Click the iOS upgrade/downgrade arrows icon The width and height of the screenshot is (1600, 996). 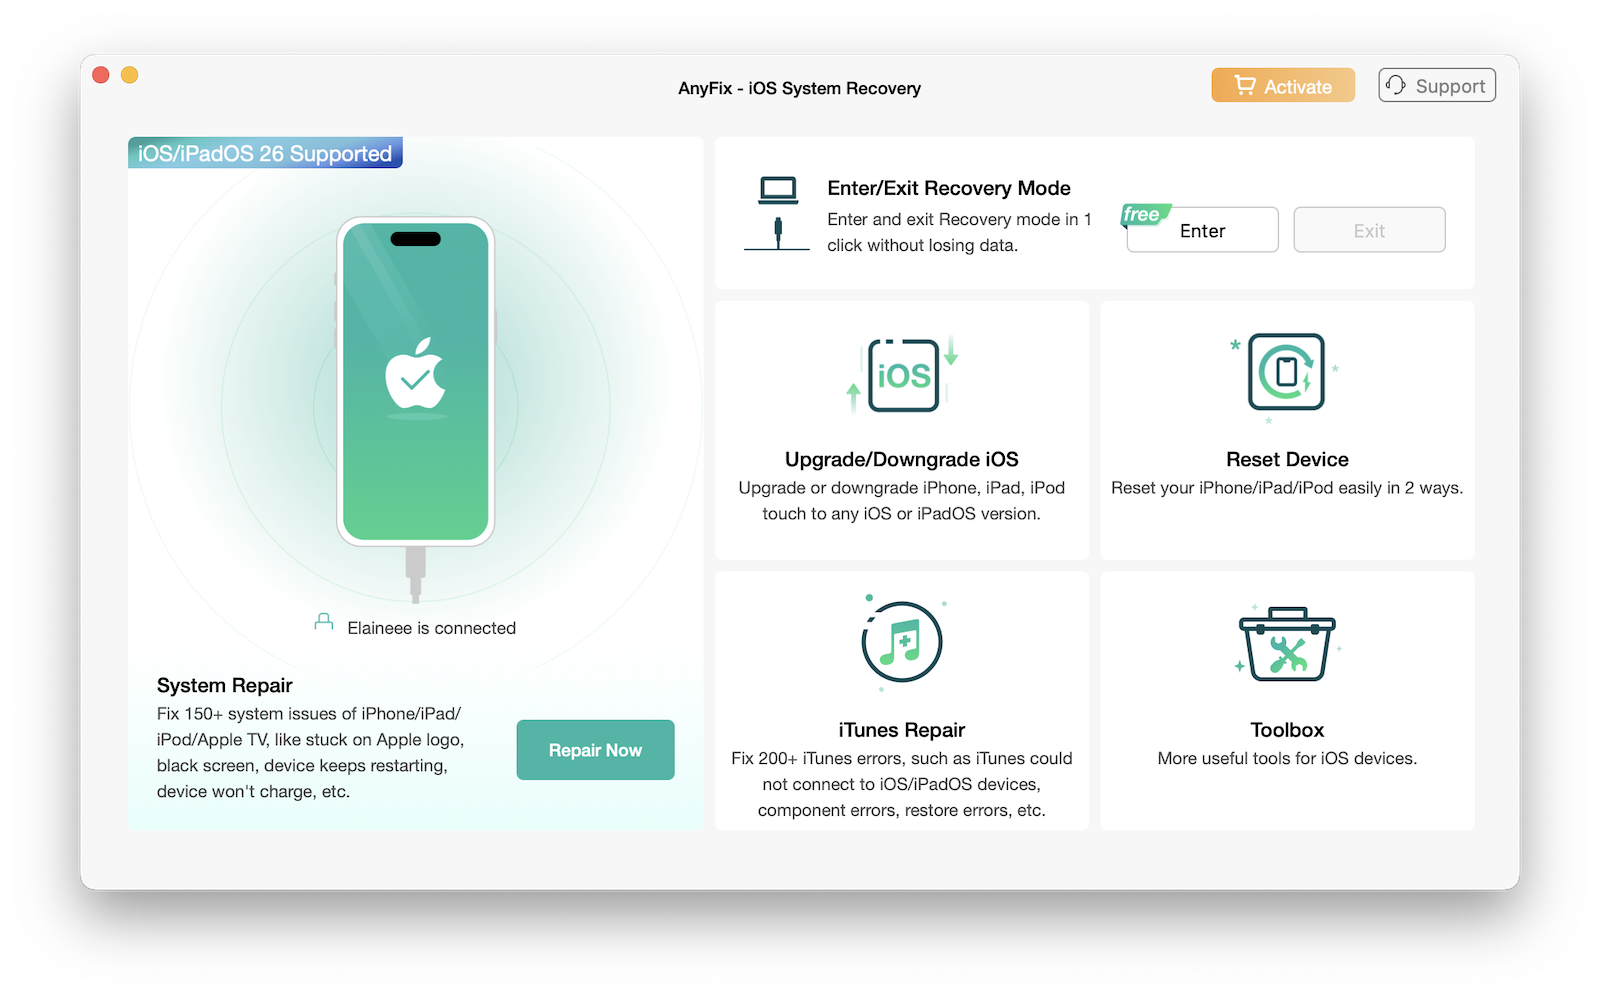tap(903, 375)
